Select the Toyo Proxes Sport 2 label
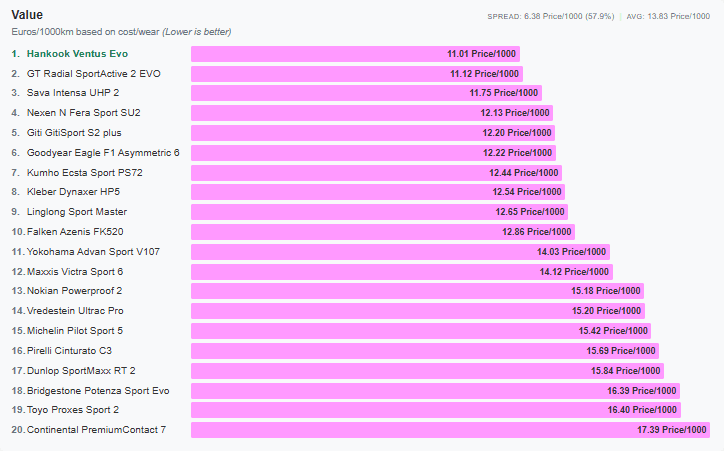Viewport: 724px width, 451px height. (73, 410)
